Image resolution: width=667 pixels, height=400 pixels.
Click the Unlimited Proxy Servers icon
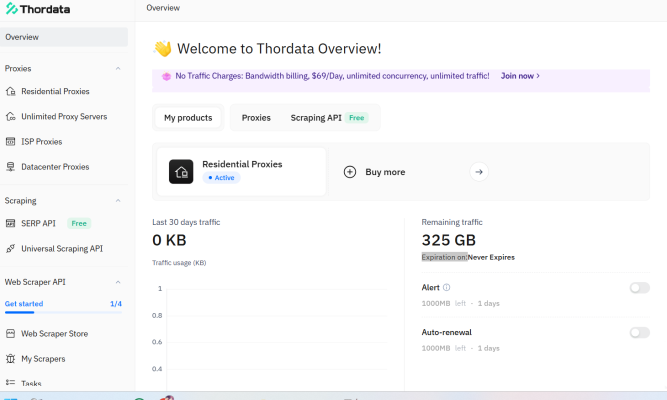point(11,117)
